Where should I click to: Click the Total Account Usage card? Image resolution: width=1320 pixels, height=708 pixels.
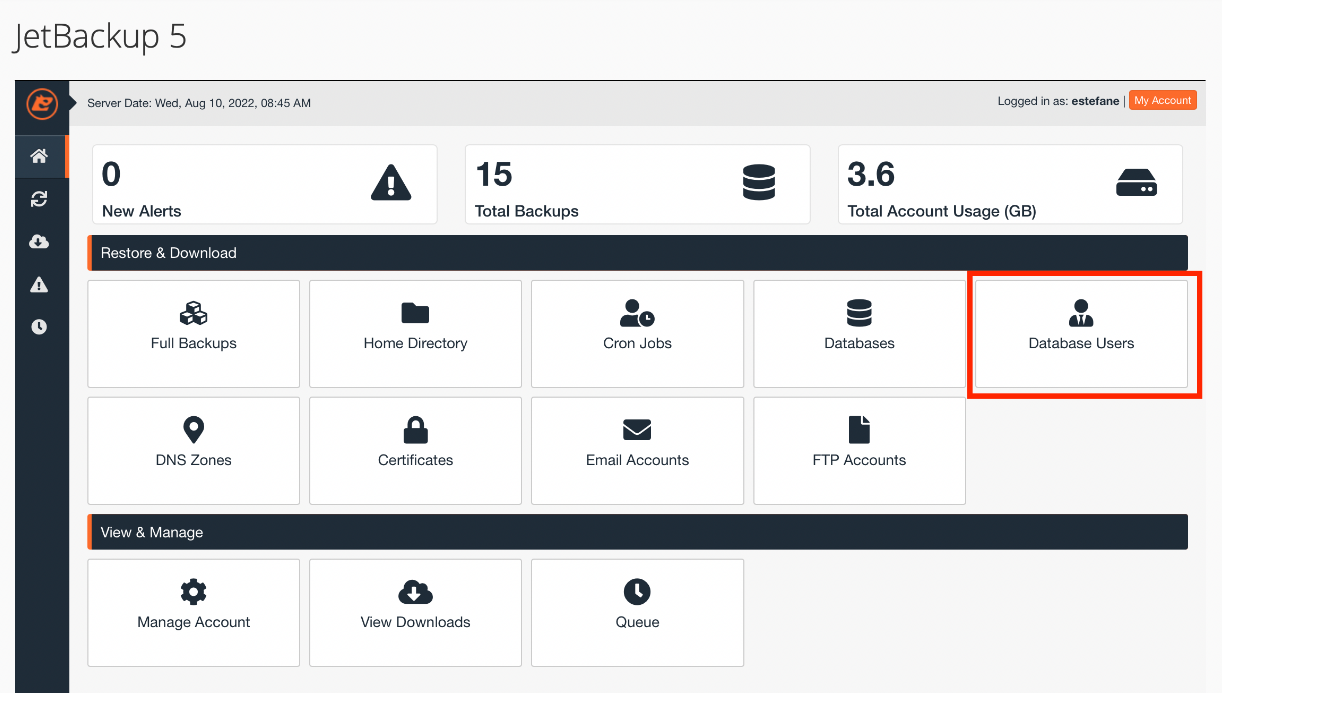click(1010, 184)
